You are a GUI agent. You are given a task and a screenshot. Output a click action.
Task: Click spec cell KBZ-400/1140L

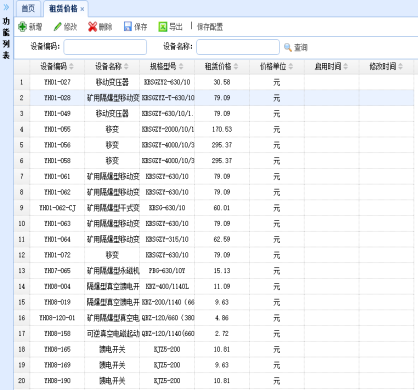click(x=167, y=286)
